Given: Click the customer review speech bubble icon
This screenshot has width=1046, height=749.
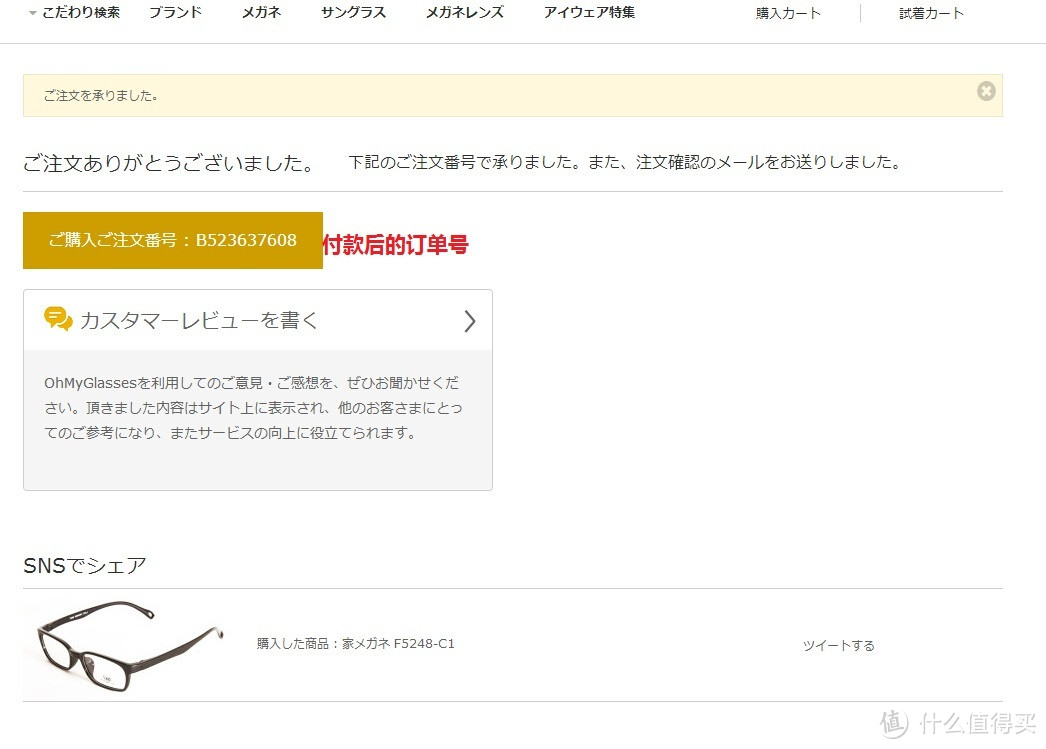Looking at the screenshot, I should 58,319.
